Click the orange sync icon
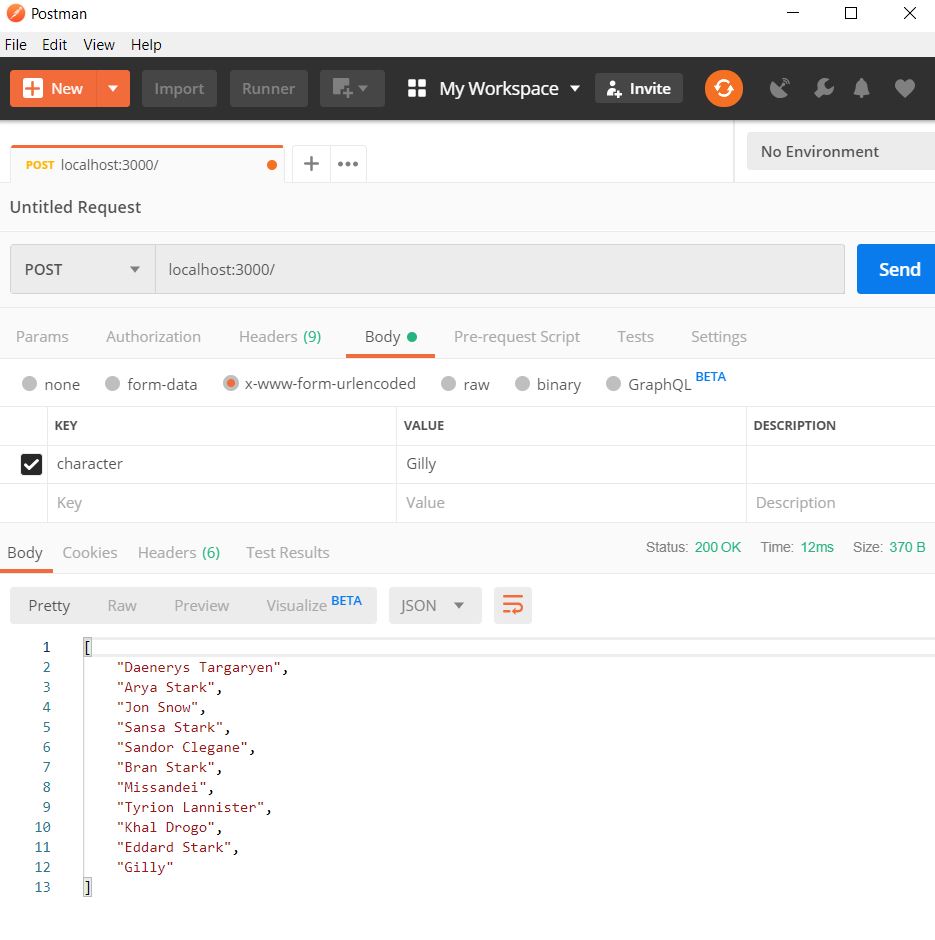The height and width of the screenshot is (940, 935). [x=723, y=89]
